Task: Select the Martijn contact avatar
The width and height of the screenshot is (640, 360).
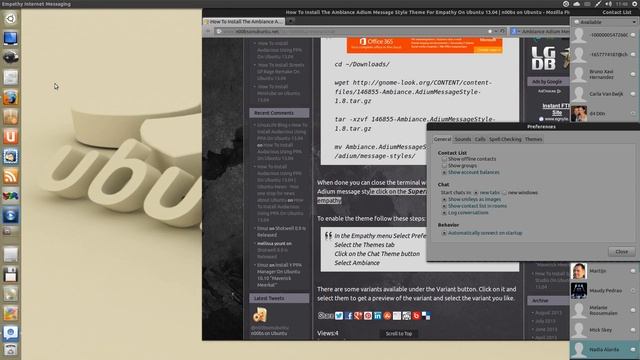Action: click(578, 271)
